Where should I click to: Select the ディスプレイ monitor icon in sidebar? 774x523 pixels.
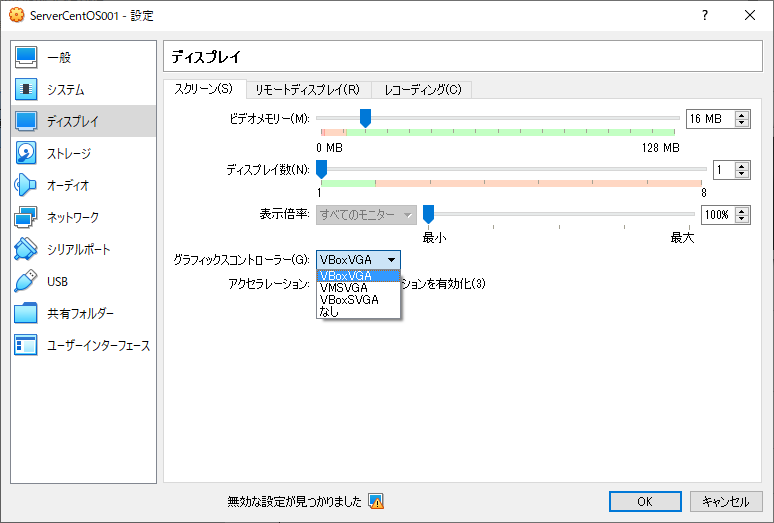(x=26, y=121)
